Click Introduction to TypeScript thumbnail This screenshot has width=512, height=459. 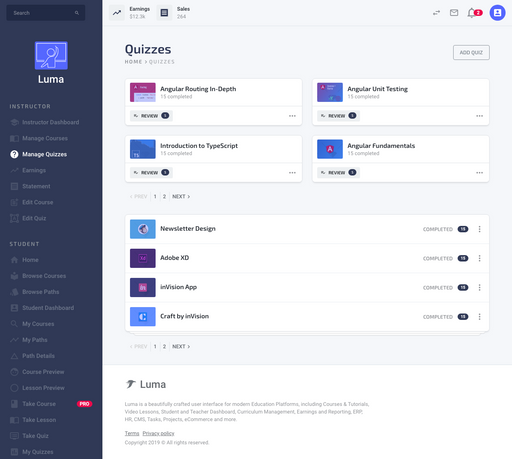[x=143, y=149]
